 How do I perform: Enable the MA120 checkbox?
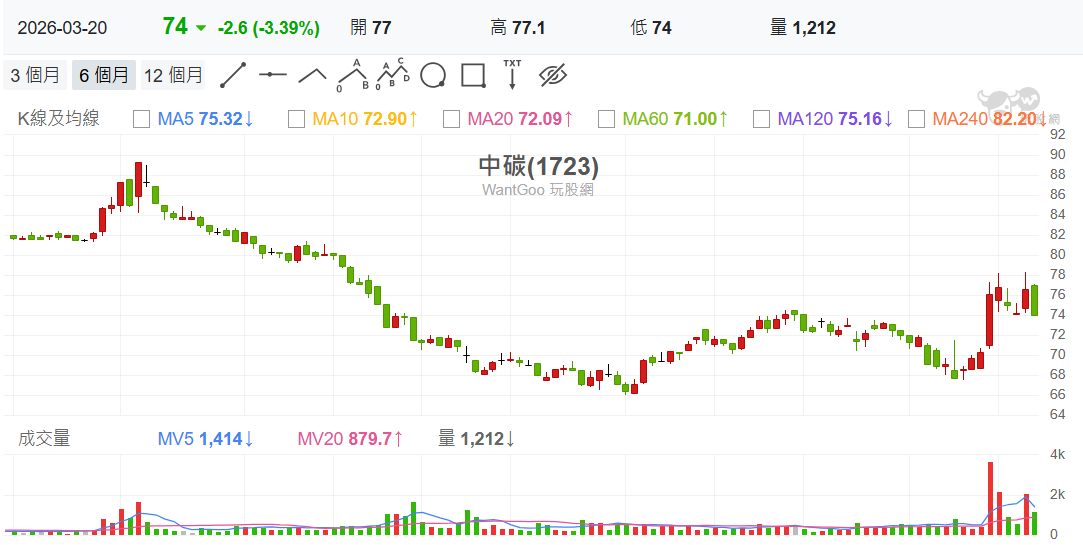coord(761,119)
